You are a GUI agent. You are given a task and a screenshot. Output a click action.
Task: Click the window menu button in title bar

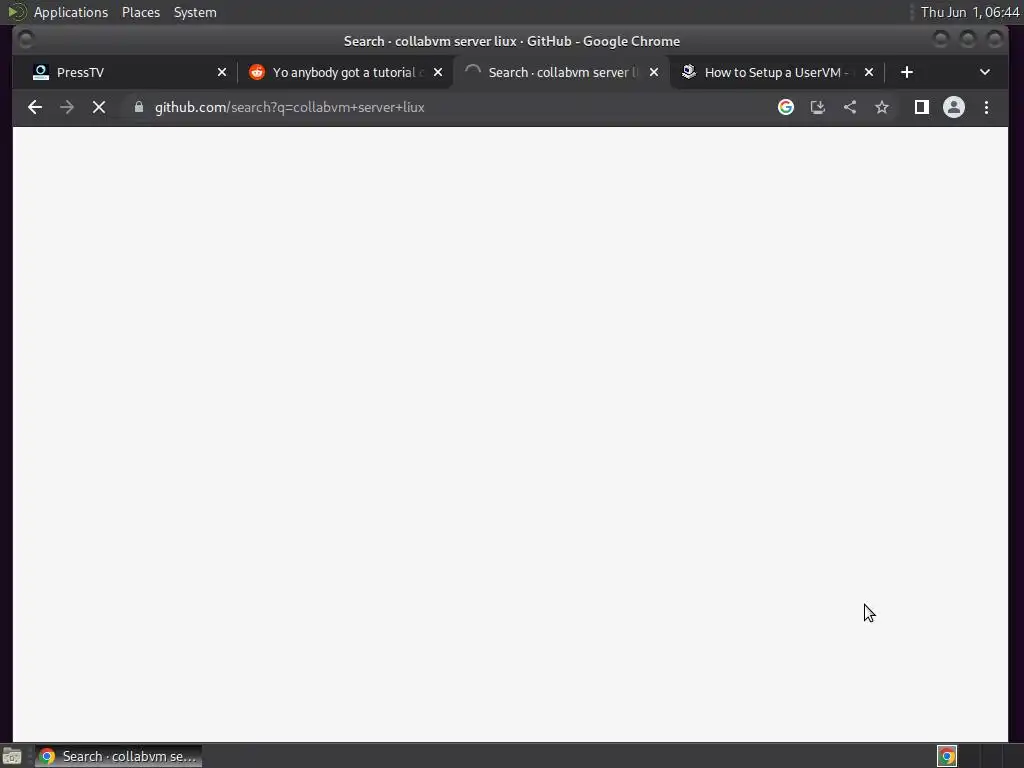[25, 40]
